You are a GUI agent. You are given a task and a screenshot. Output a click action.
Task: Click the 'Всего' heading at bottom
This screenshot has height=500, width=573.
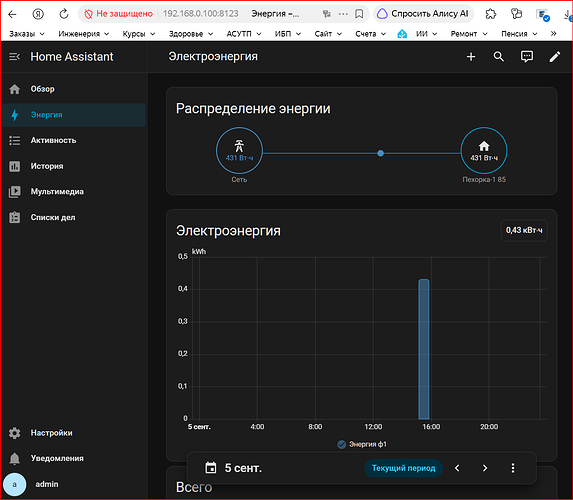tap(194, 488)
